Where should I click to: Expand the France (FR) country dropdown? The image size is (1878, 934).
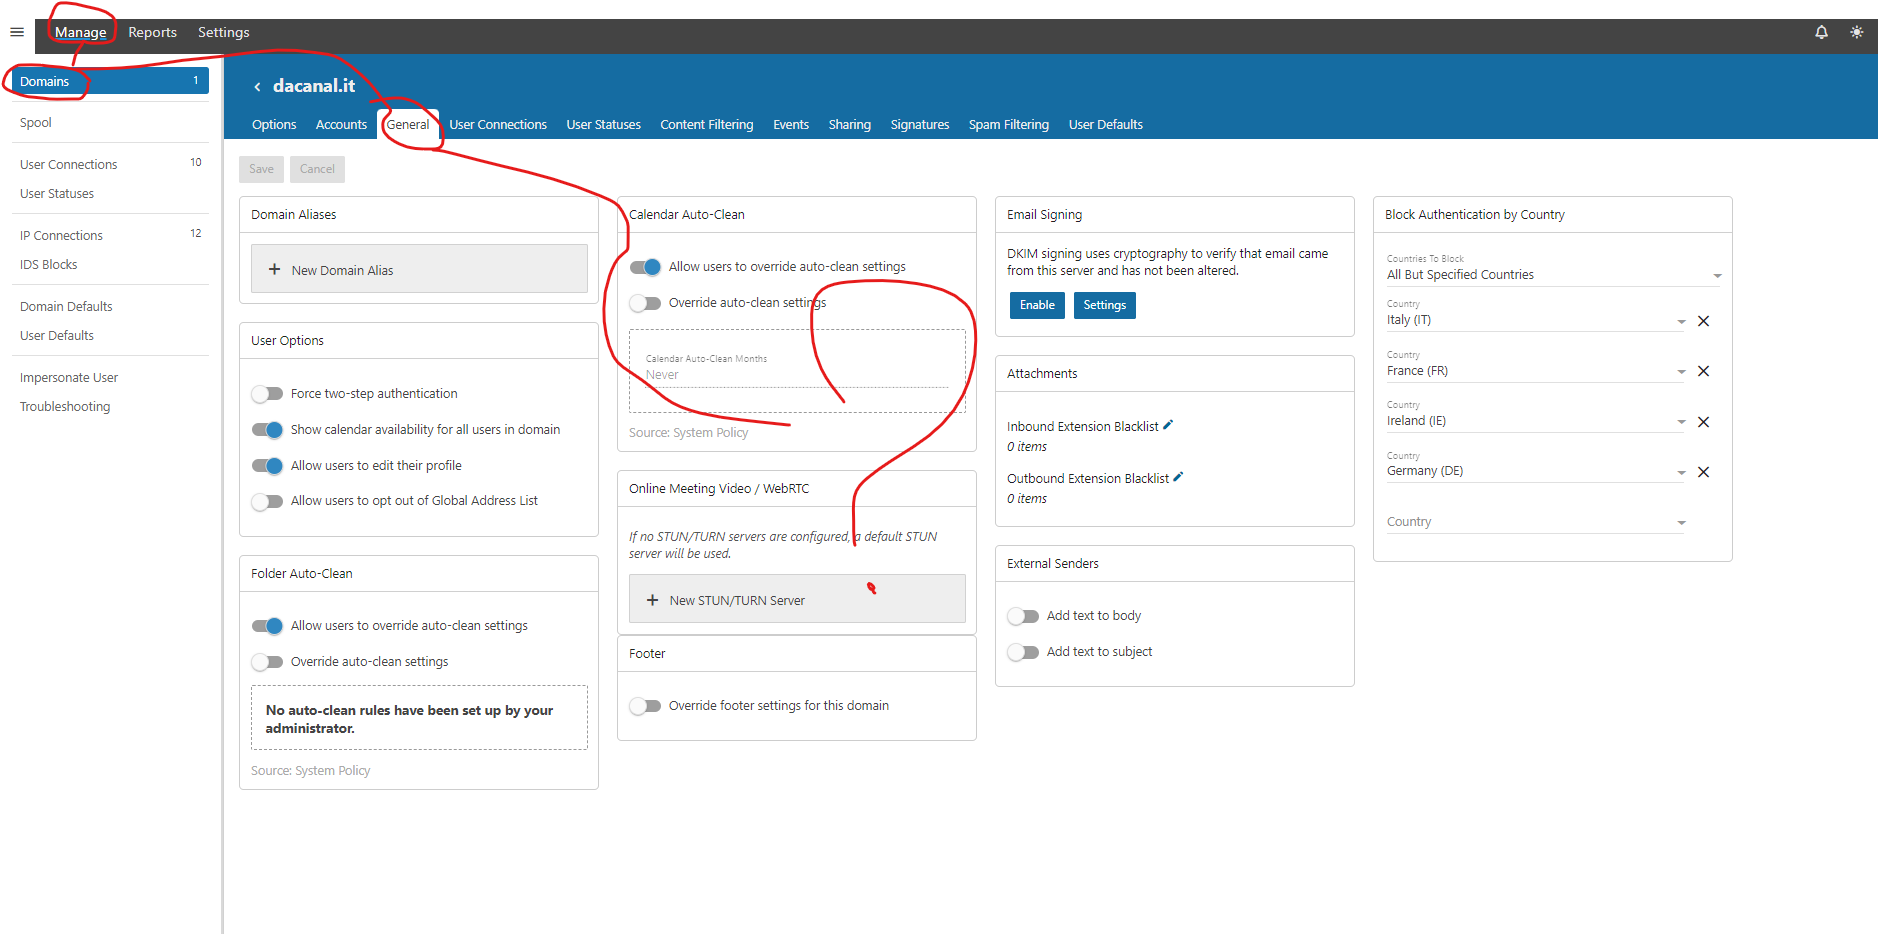coord(1680,372)
